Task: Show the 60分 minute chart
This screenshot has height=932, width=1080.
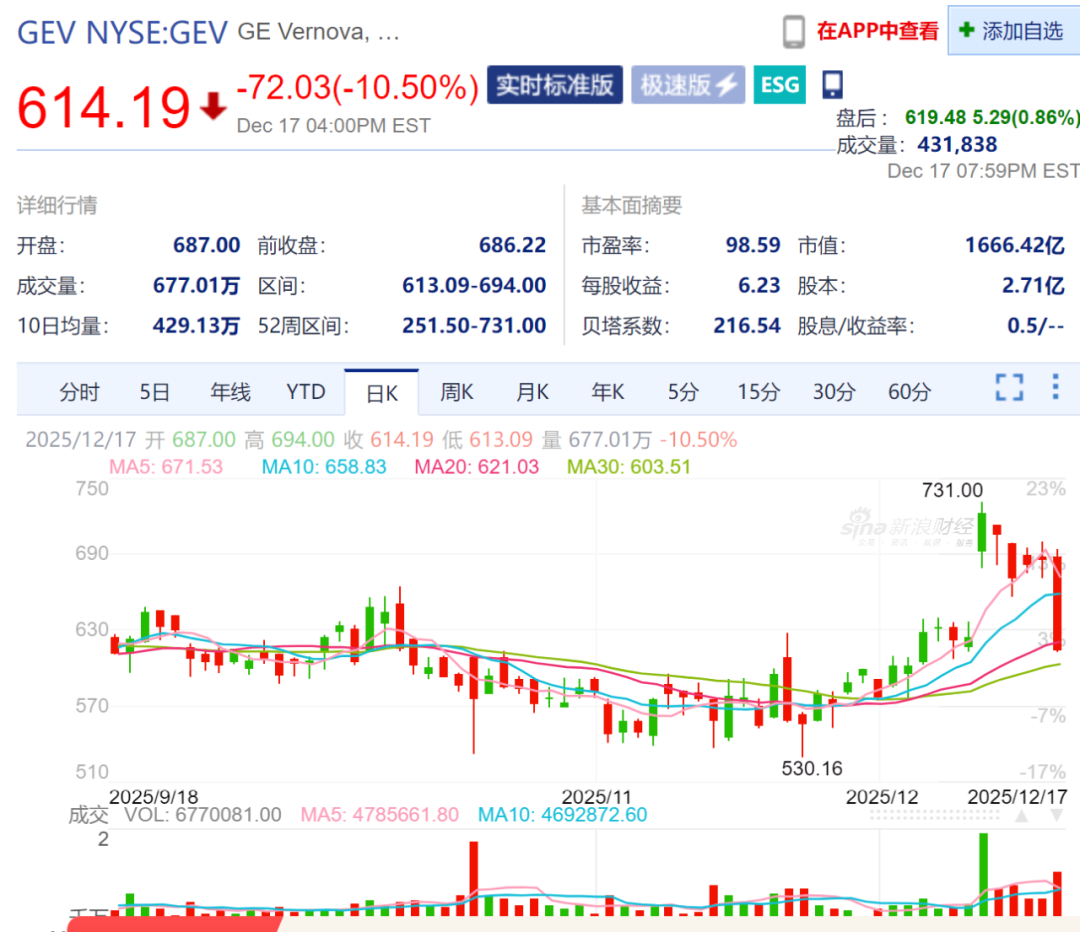Action: [909, 392]
